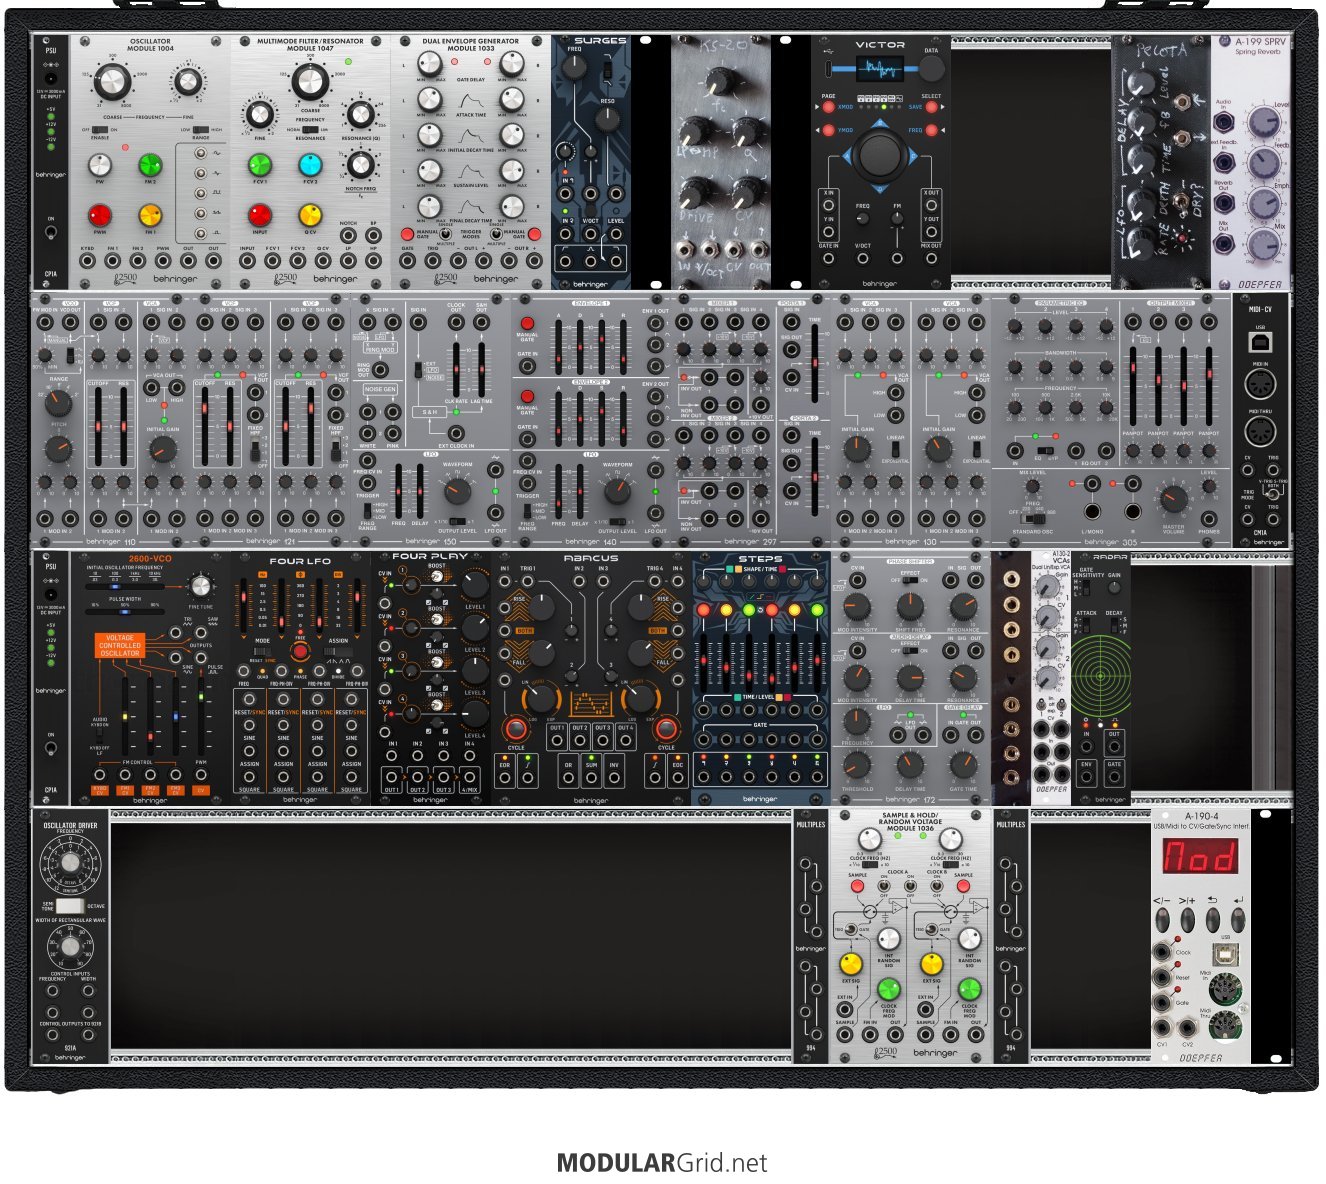Click the MIDI THRU socket on the MIDI-CV module
The image size is (1326, 1184).
point(1259,432)
